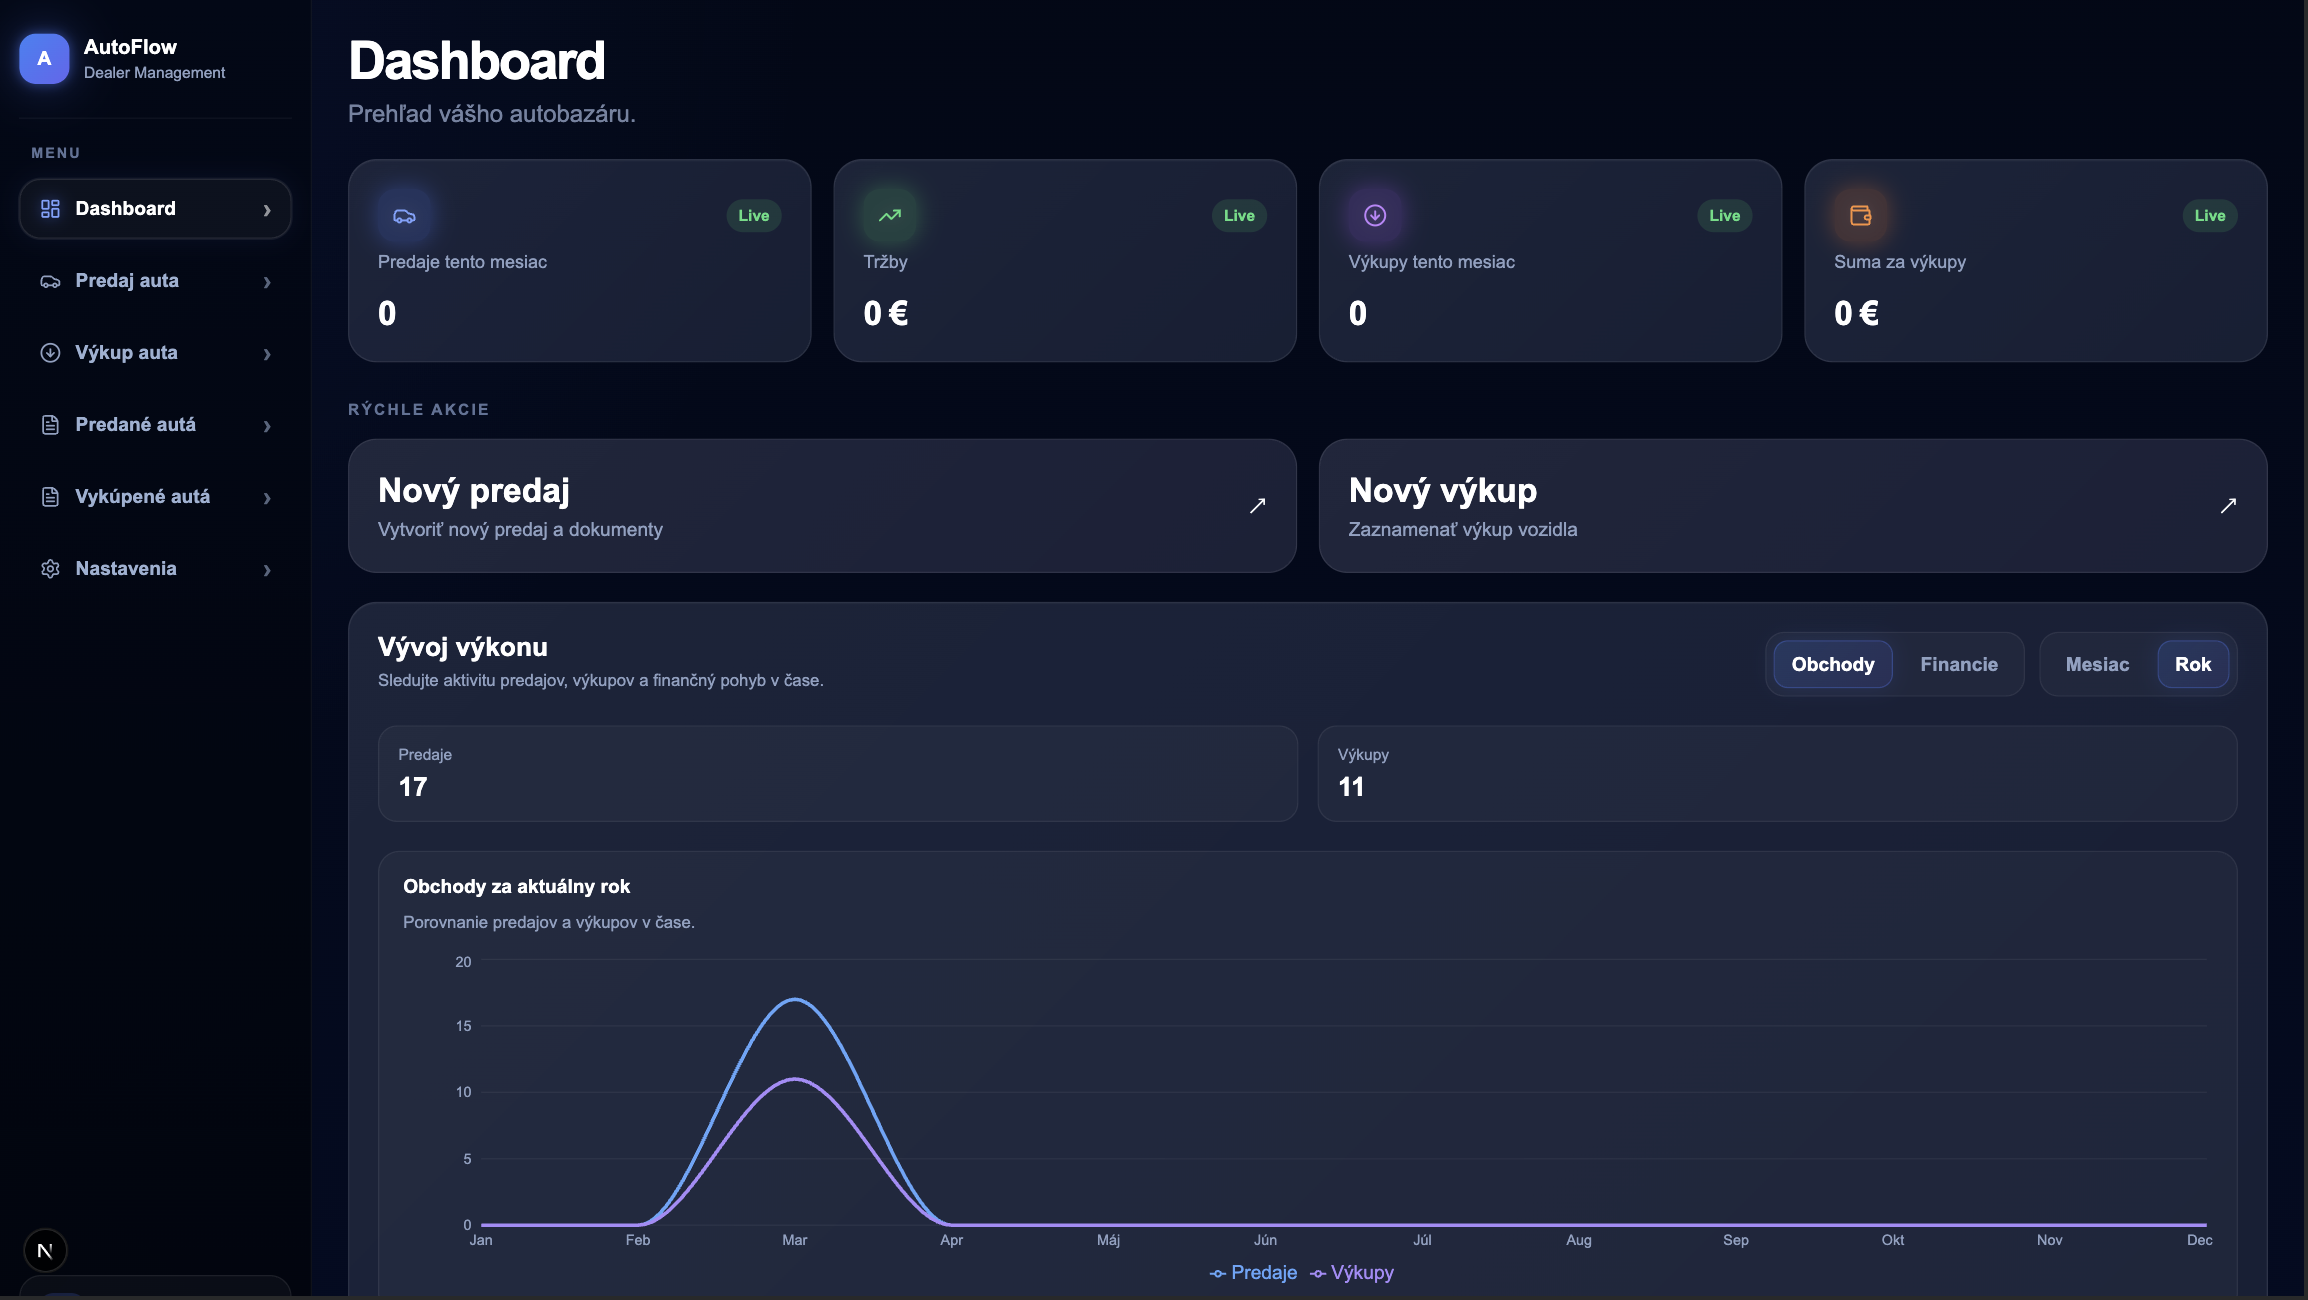Click the arrow icon on Nový predaj card
This screenshot has height=1300, width=2308.
1257,506
